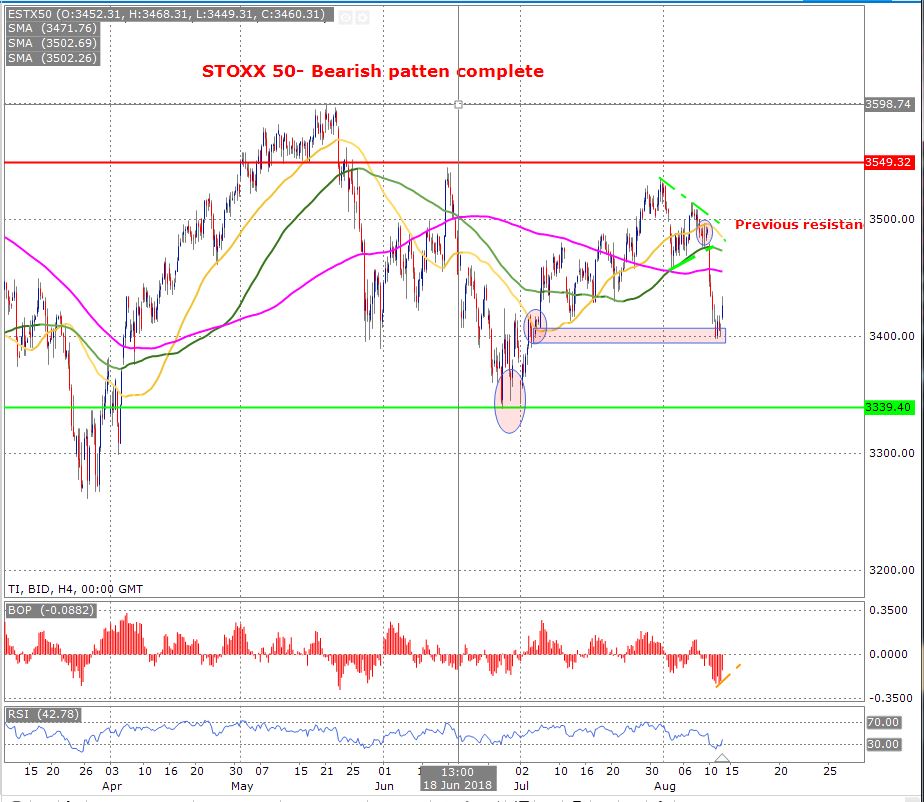This screenshot has height=802, width=924.
Task: Click the first faint icon after the OHLC label
Action: 345,18
